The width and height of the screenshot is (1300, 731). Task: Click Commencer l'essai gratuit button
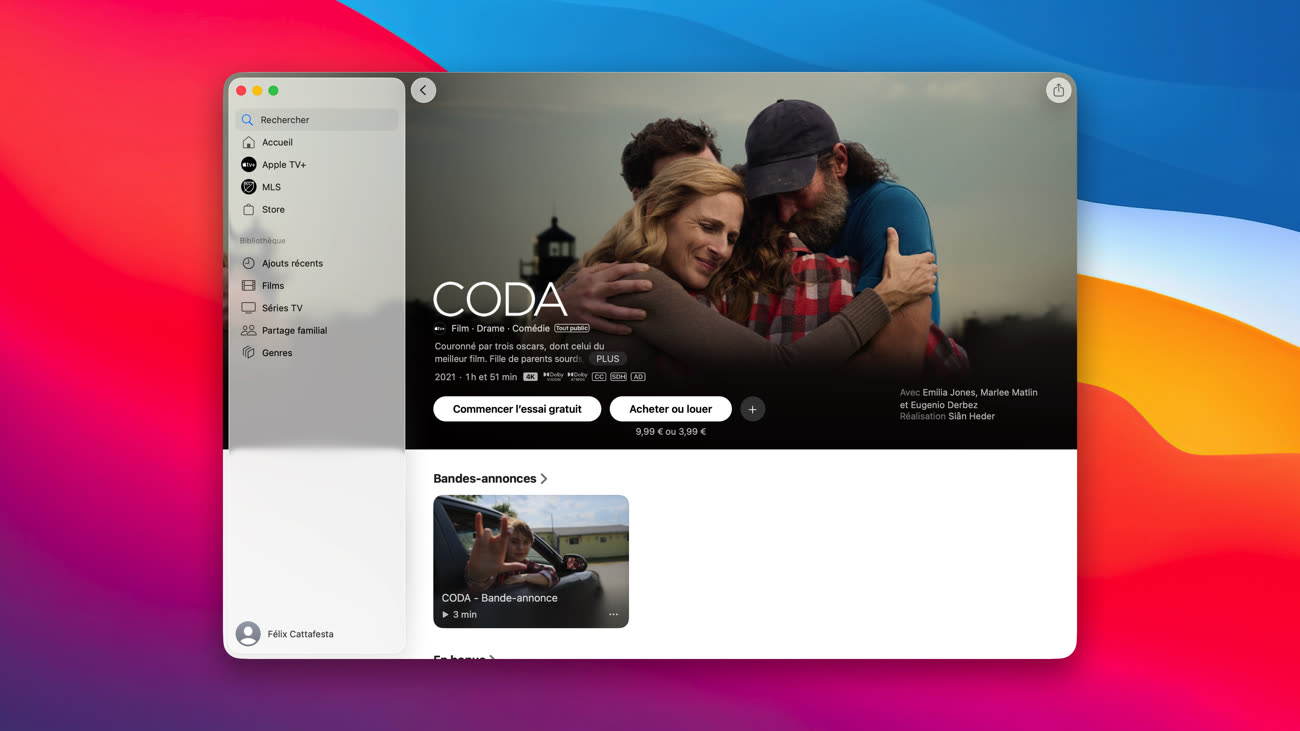pos(517,409)
